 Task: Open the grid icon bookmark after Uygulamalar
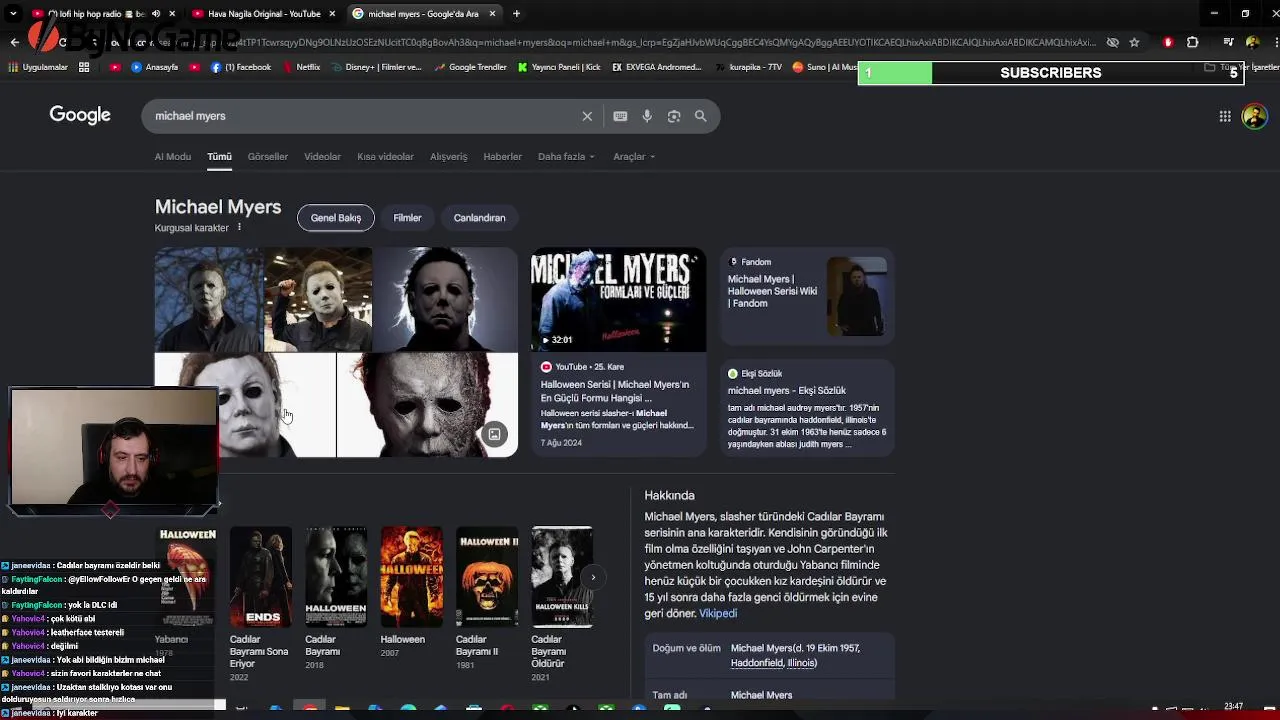tap(84, 67)
